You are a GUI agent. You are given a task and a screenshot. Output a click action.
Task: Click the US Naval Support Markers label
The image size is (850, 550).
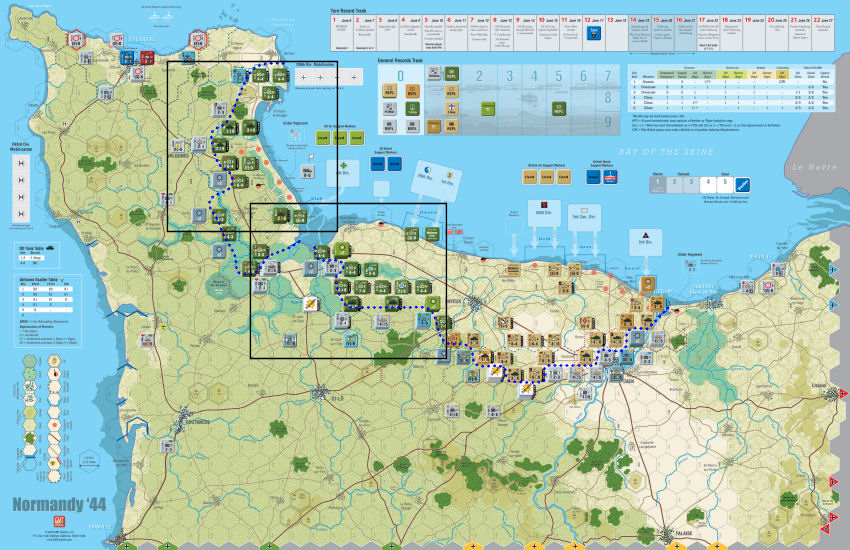pos(385,150)
